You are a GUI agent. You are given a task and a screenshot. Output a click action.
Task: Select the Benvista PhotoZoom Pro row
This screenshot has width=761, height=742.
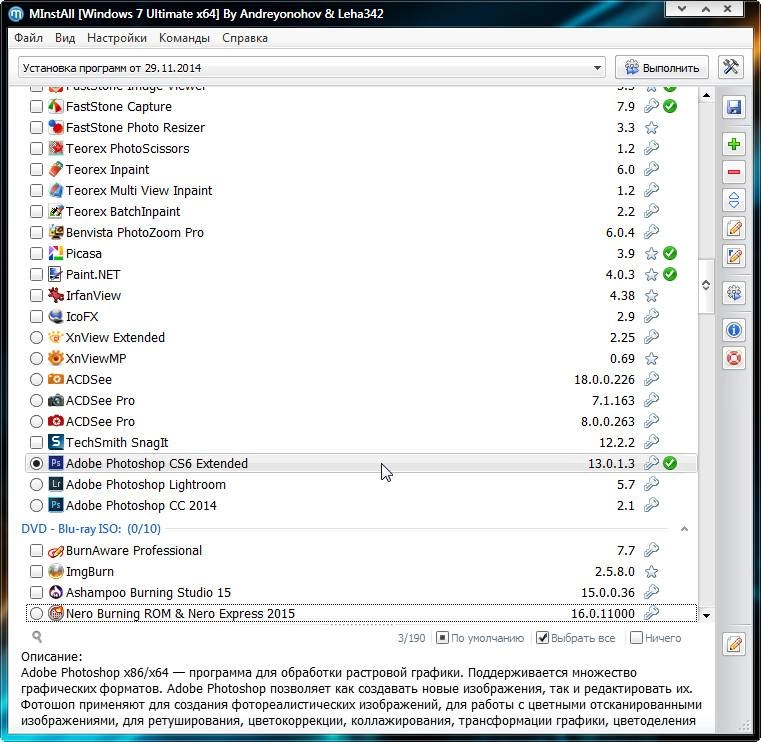(361, 232)
